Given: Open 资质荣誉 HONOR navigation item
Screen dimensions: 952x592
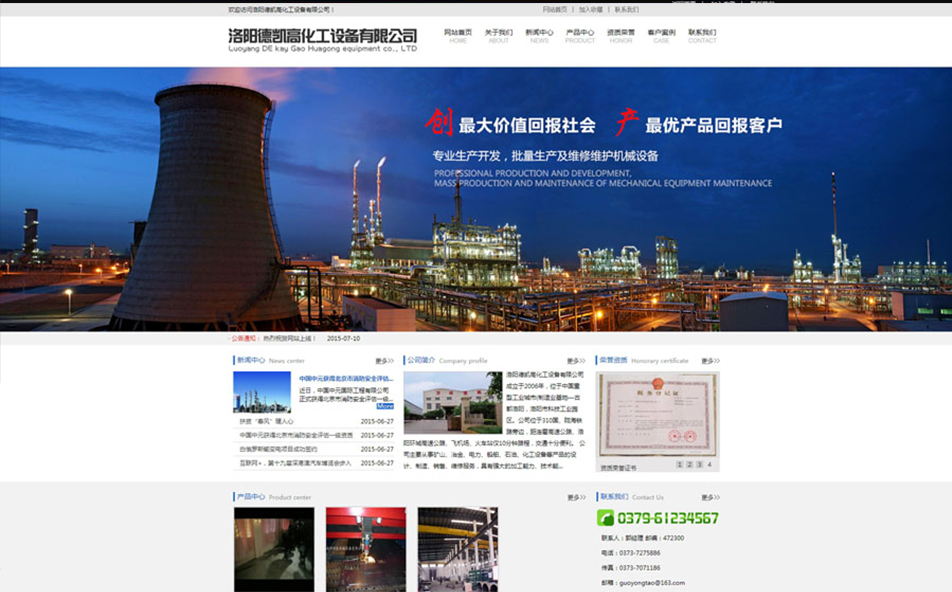Looking at the screenshot, I should tap(621, 35).
